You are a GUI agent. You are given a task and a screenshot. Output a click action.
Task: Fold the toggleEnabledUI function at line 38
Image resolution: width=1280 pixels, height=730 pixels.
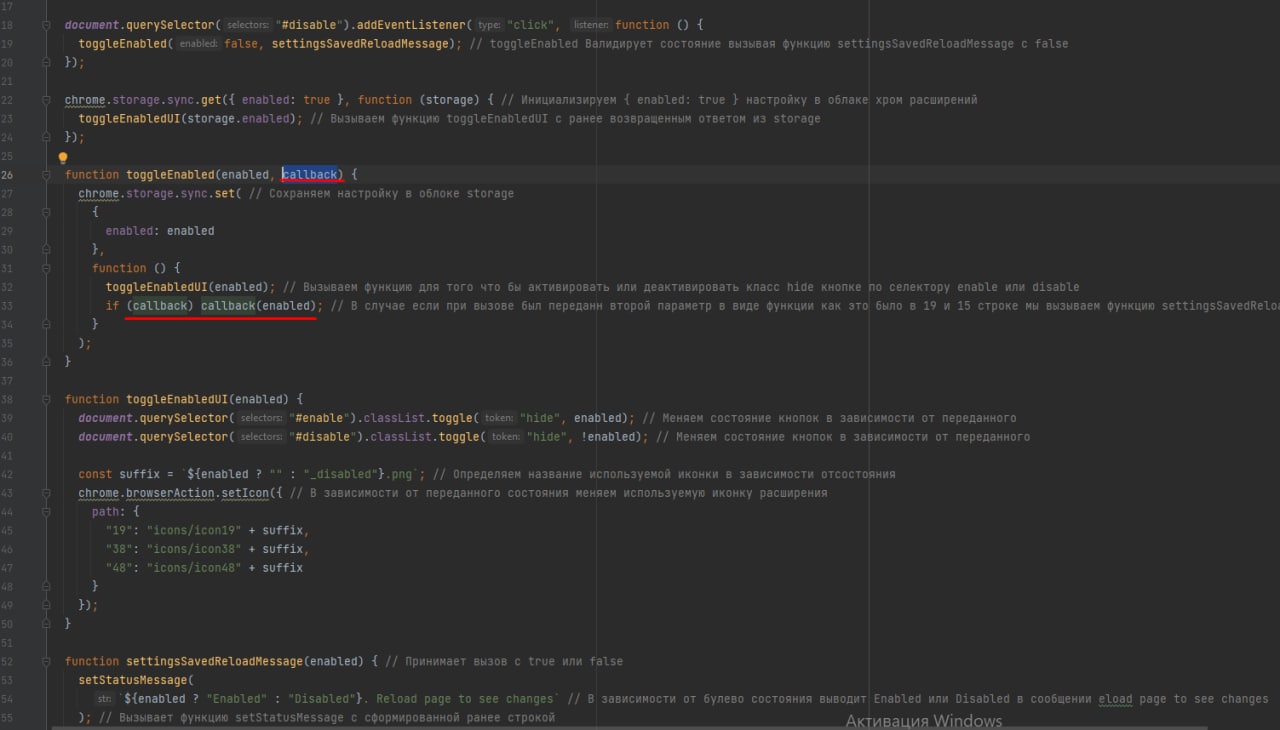47,399
